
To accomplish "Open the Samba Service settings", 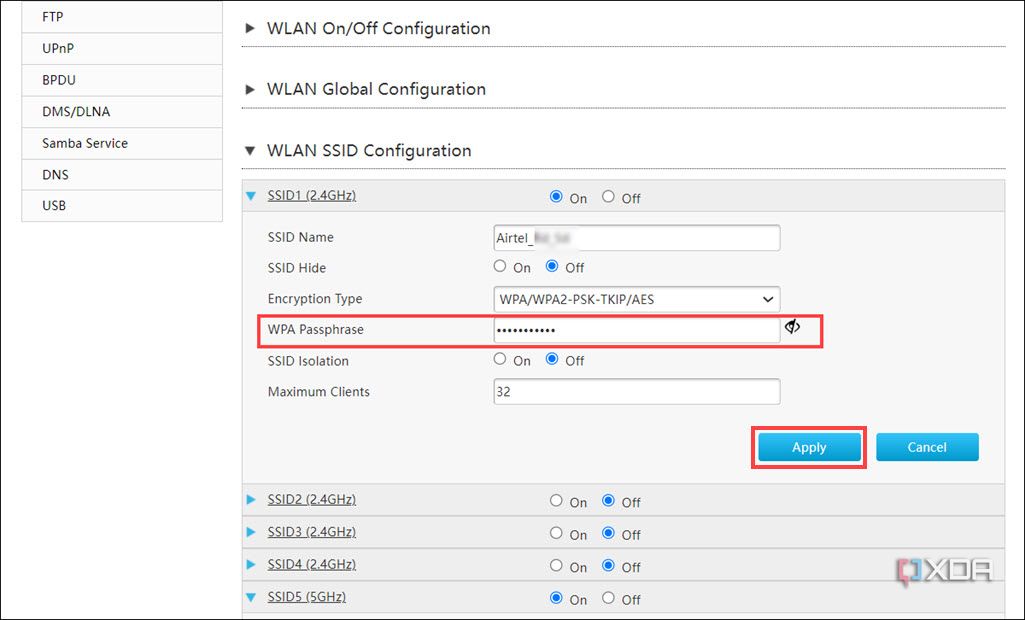I will pos(82,143).
